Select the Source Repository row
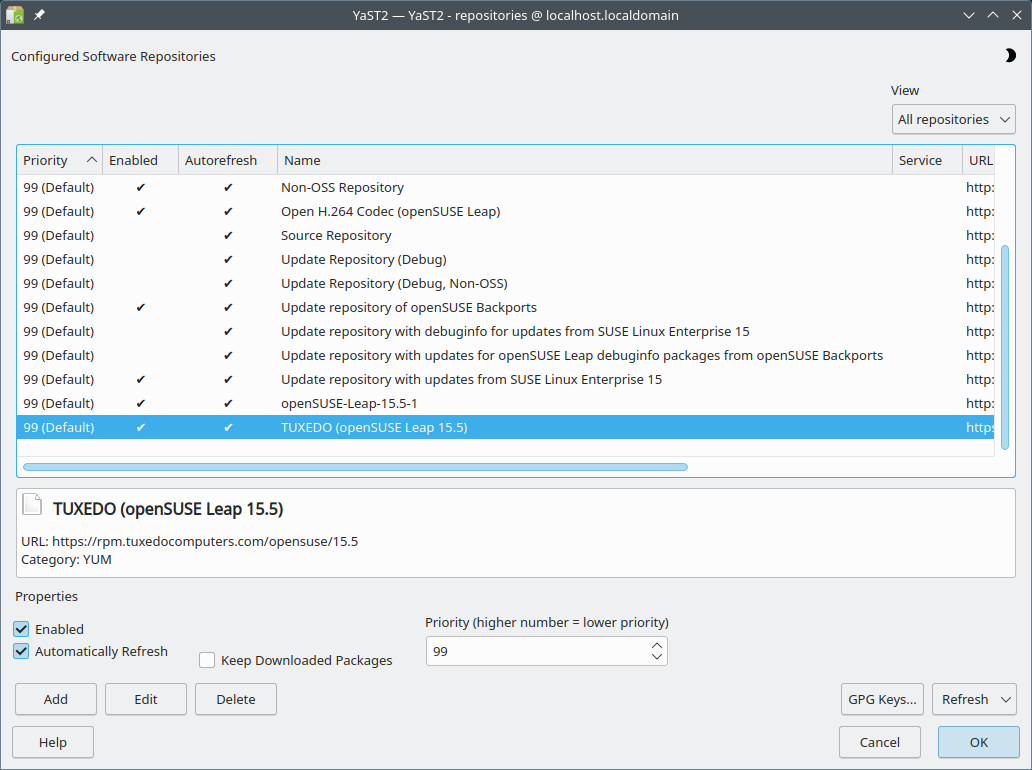Viewport: 1032px width, 770px height. (x=505, y=236)
